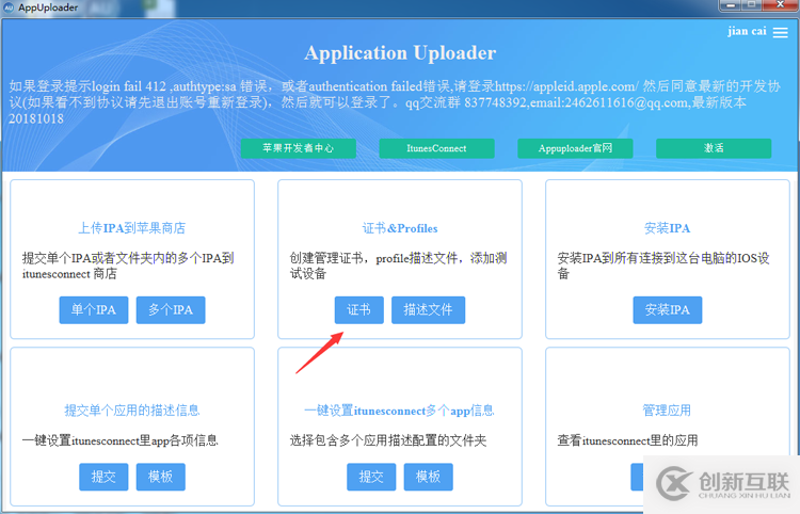Click the 多个IPA upload button

click(170, 310)
